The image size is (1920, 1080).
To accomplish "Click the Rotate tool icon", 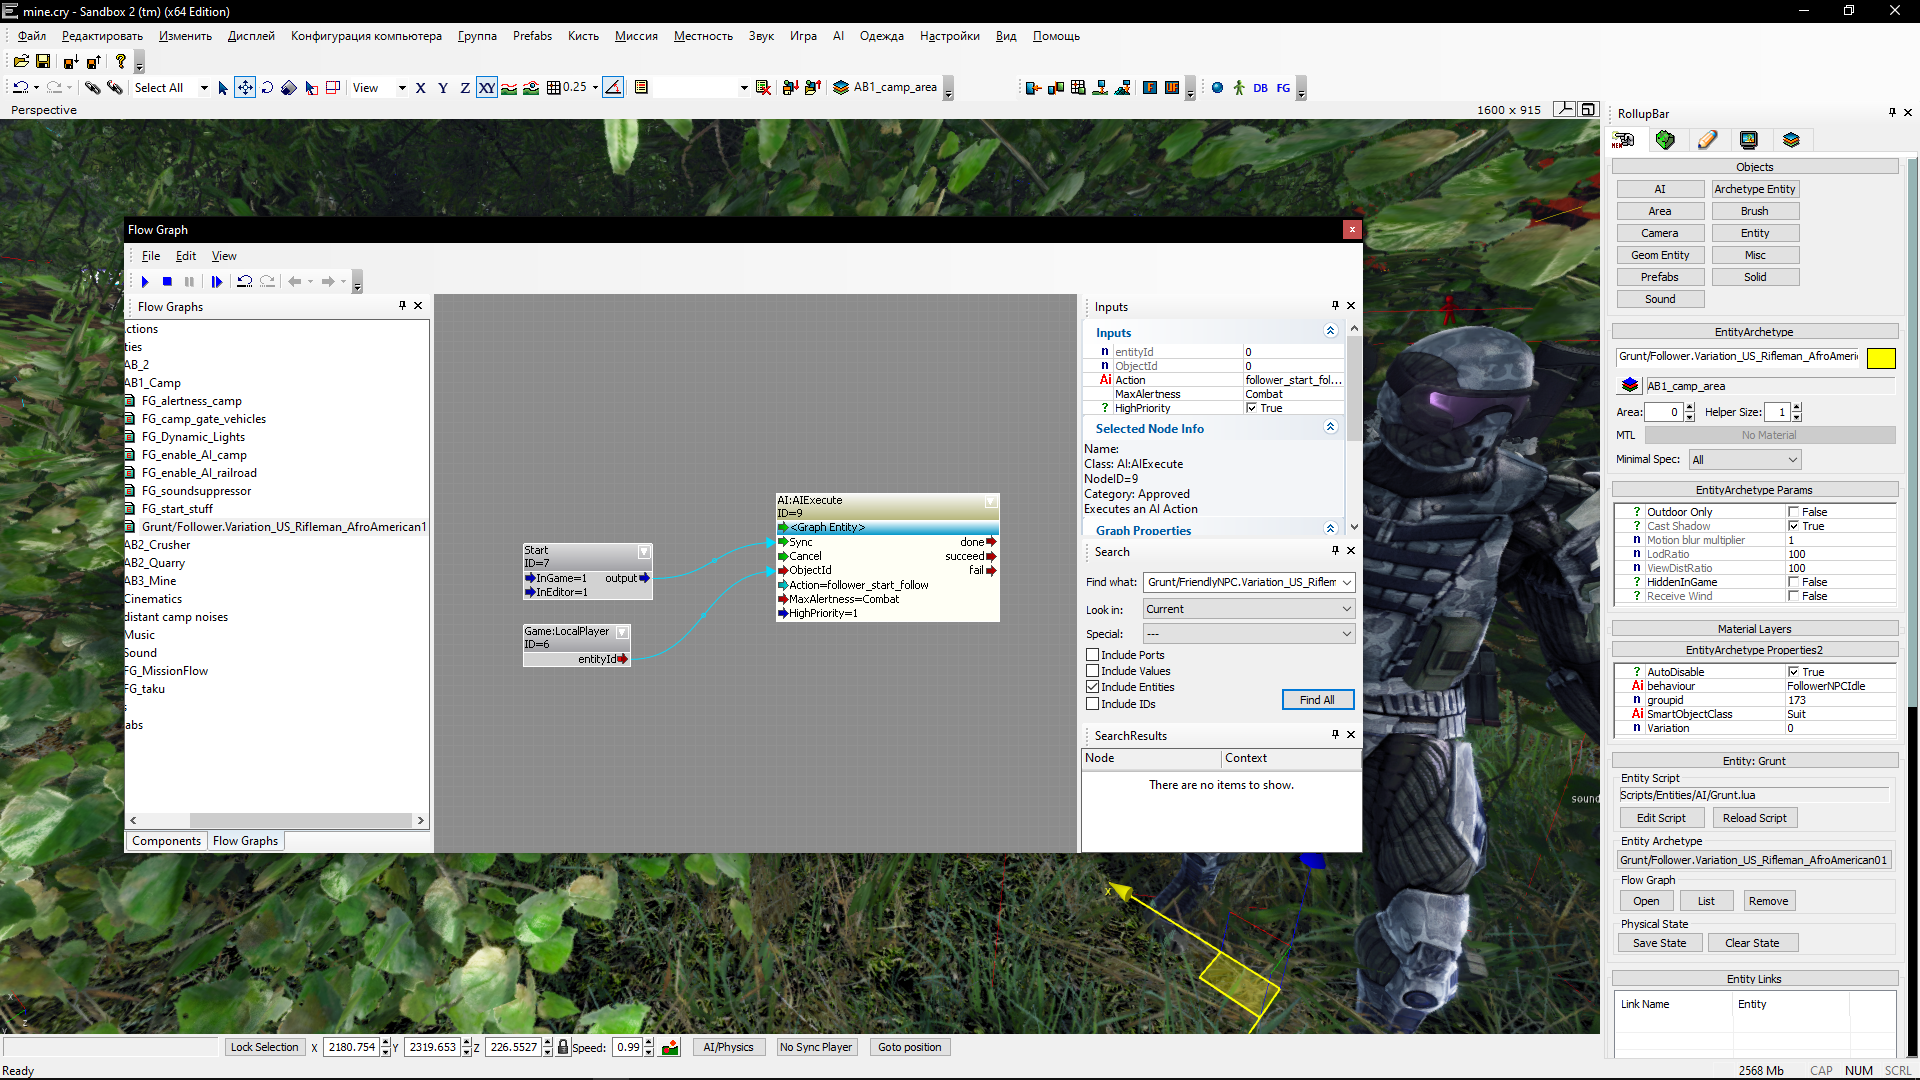I will 267,88.
